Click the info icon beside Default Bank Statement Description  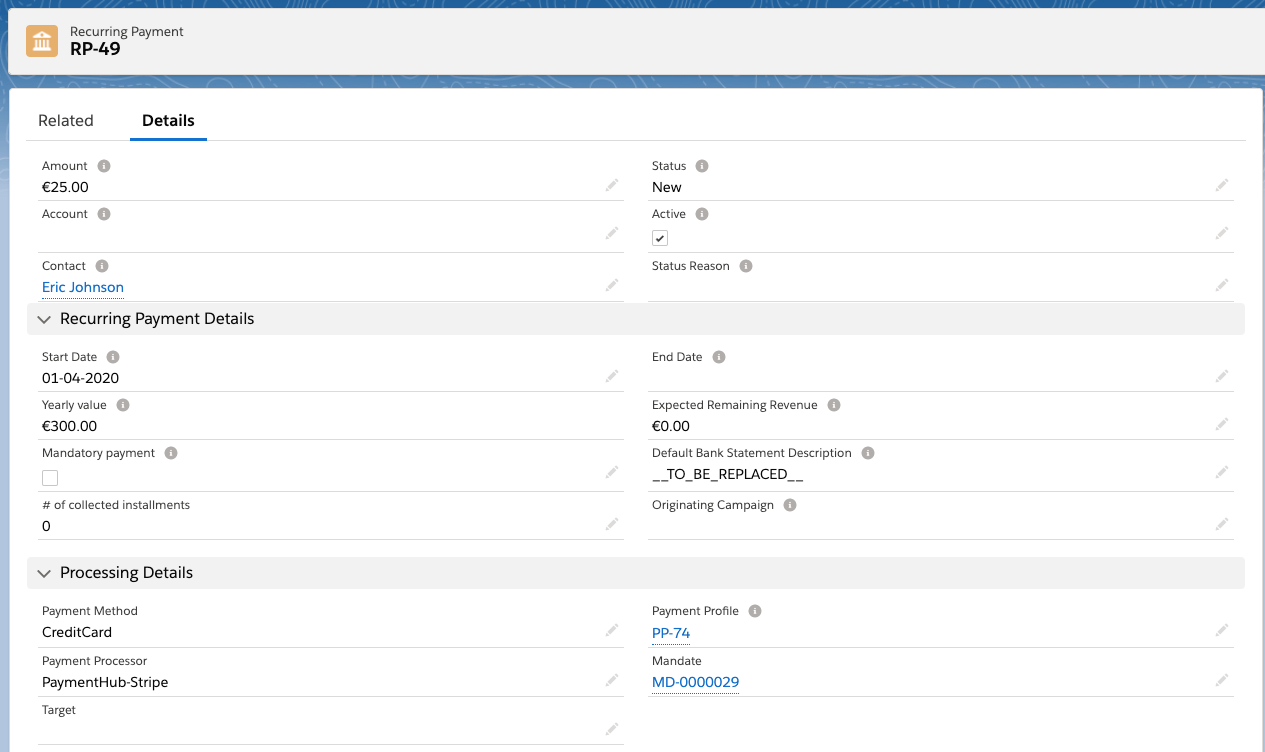(x=868, y=453)
